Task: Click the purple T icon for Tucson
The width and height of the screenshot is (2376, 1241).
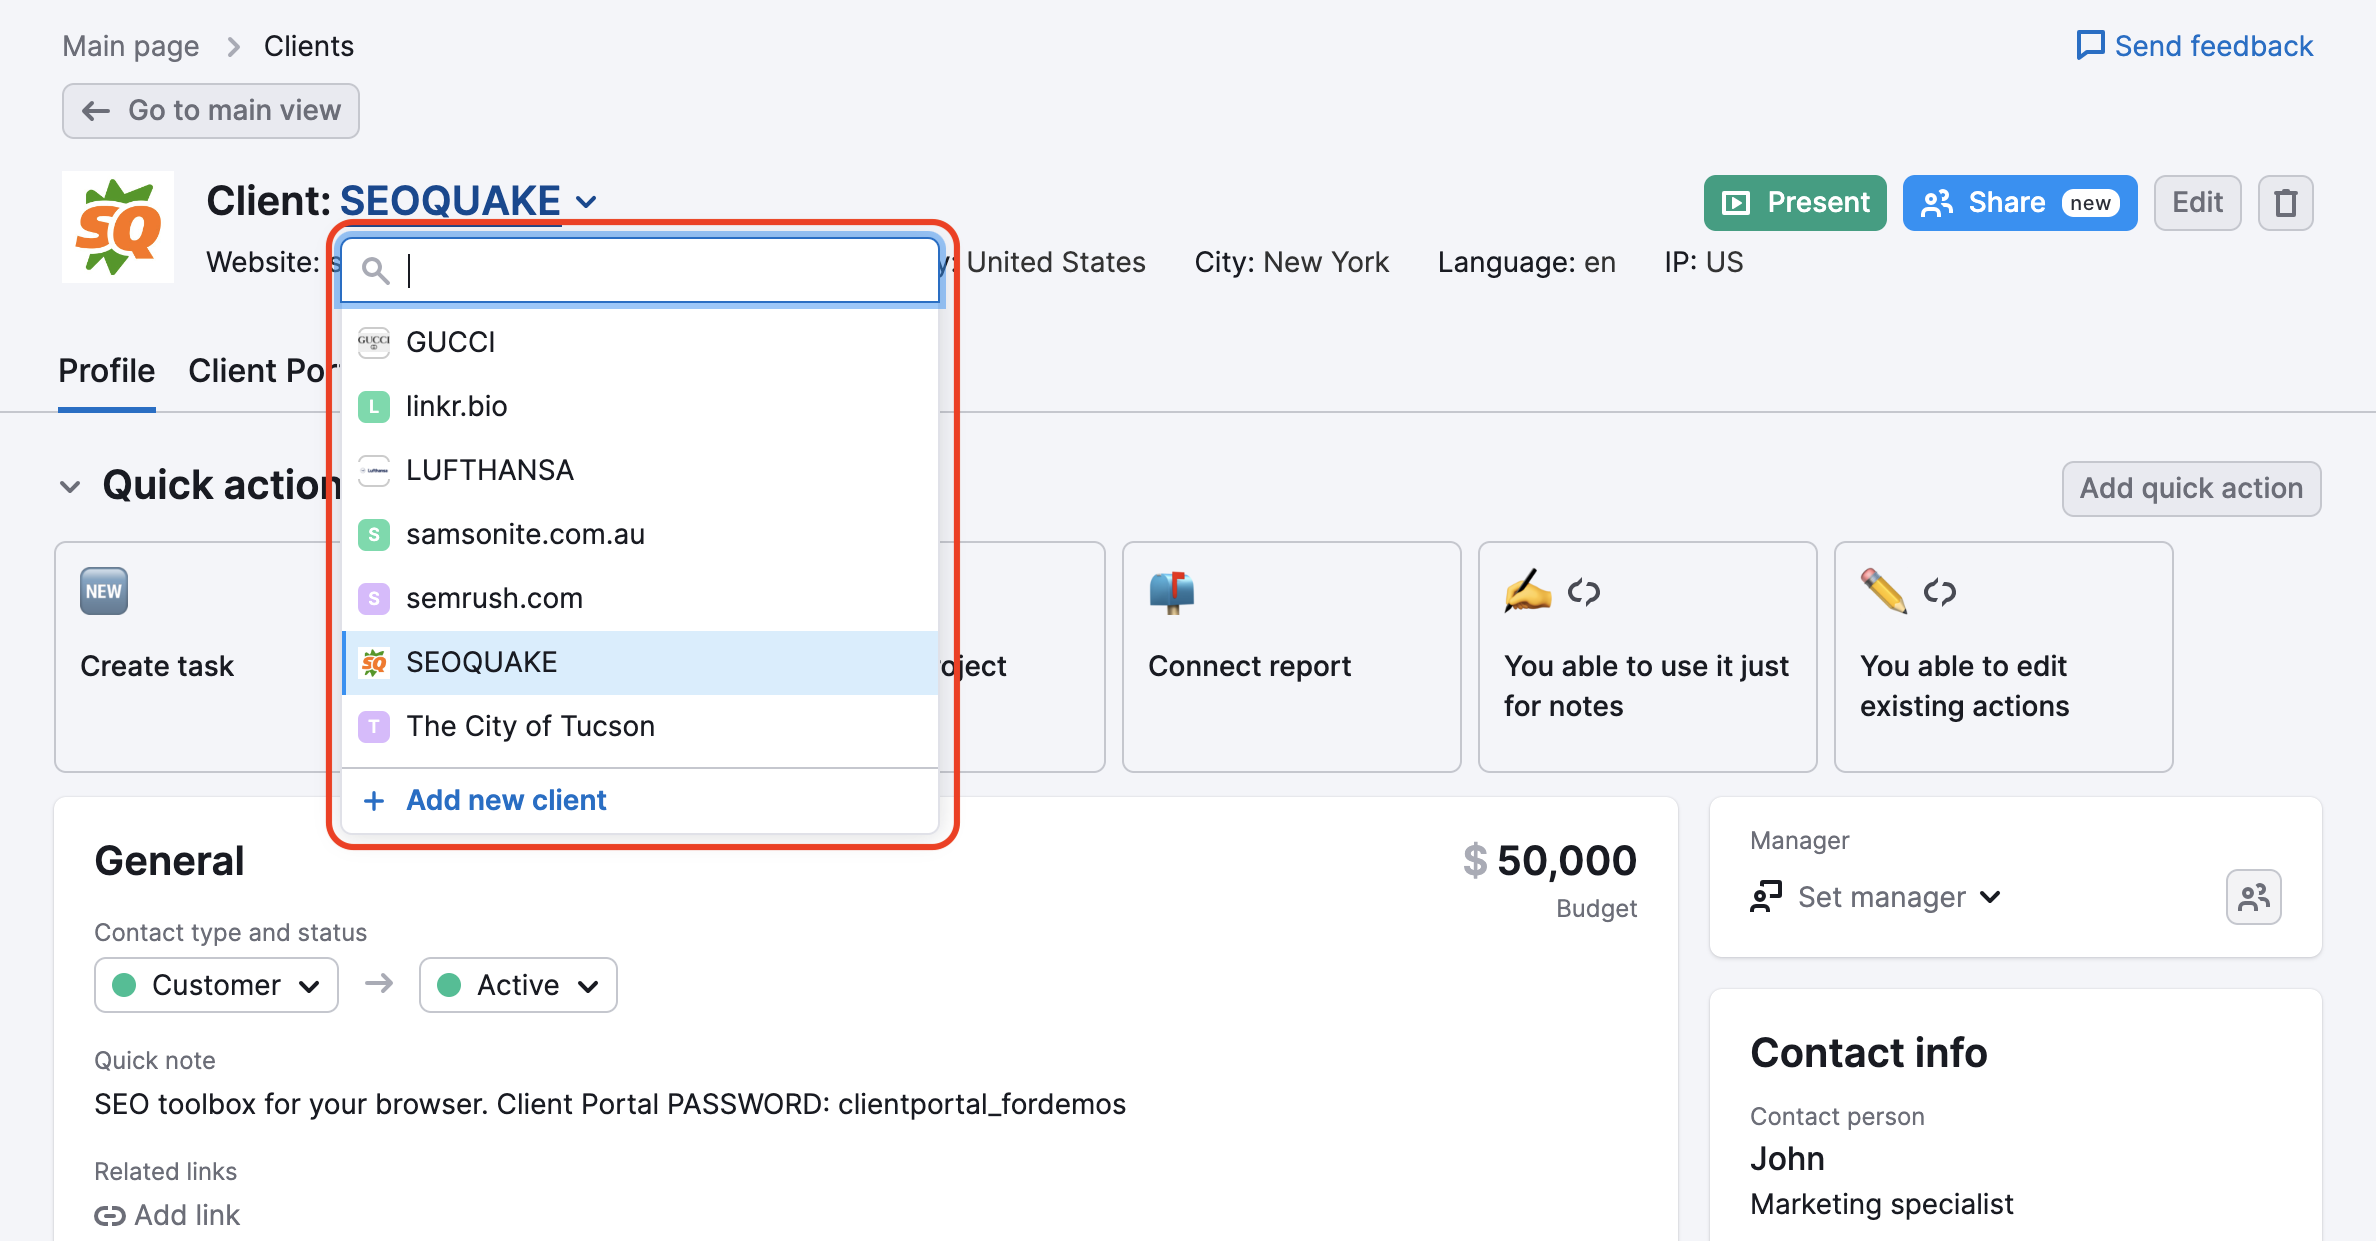Action: click(374, 726)
